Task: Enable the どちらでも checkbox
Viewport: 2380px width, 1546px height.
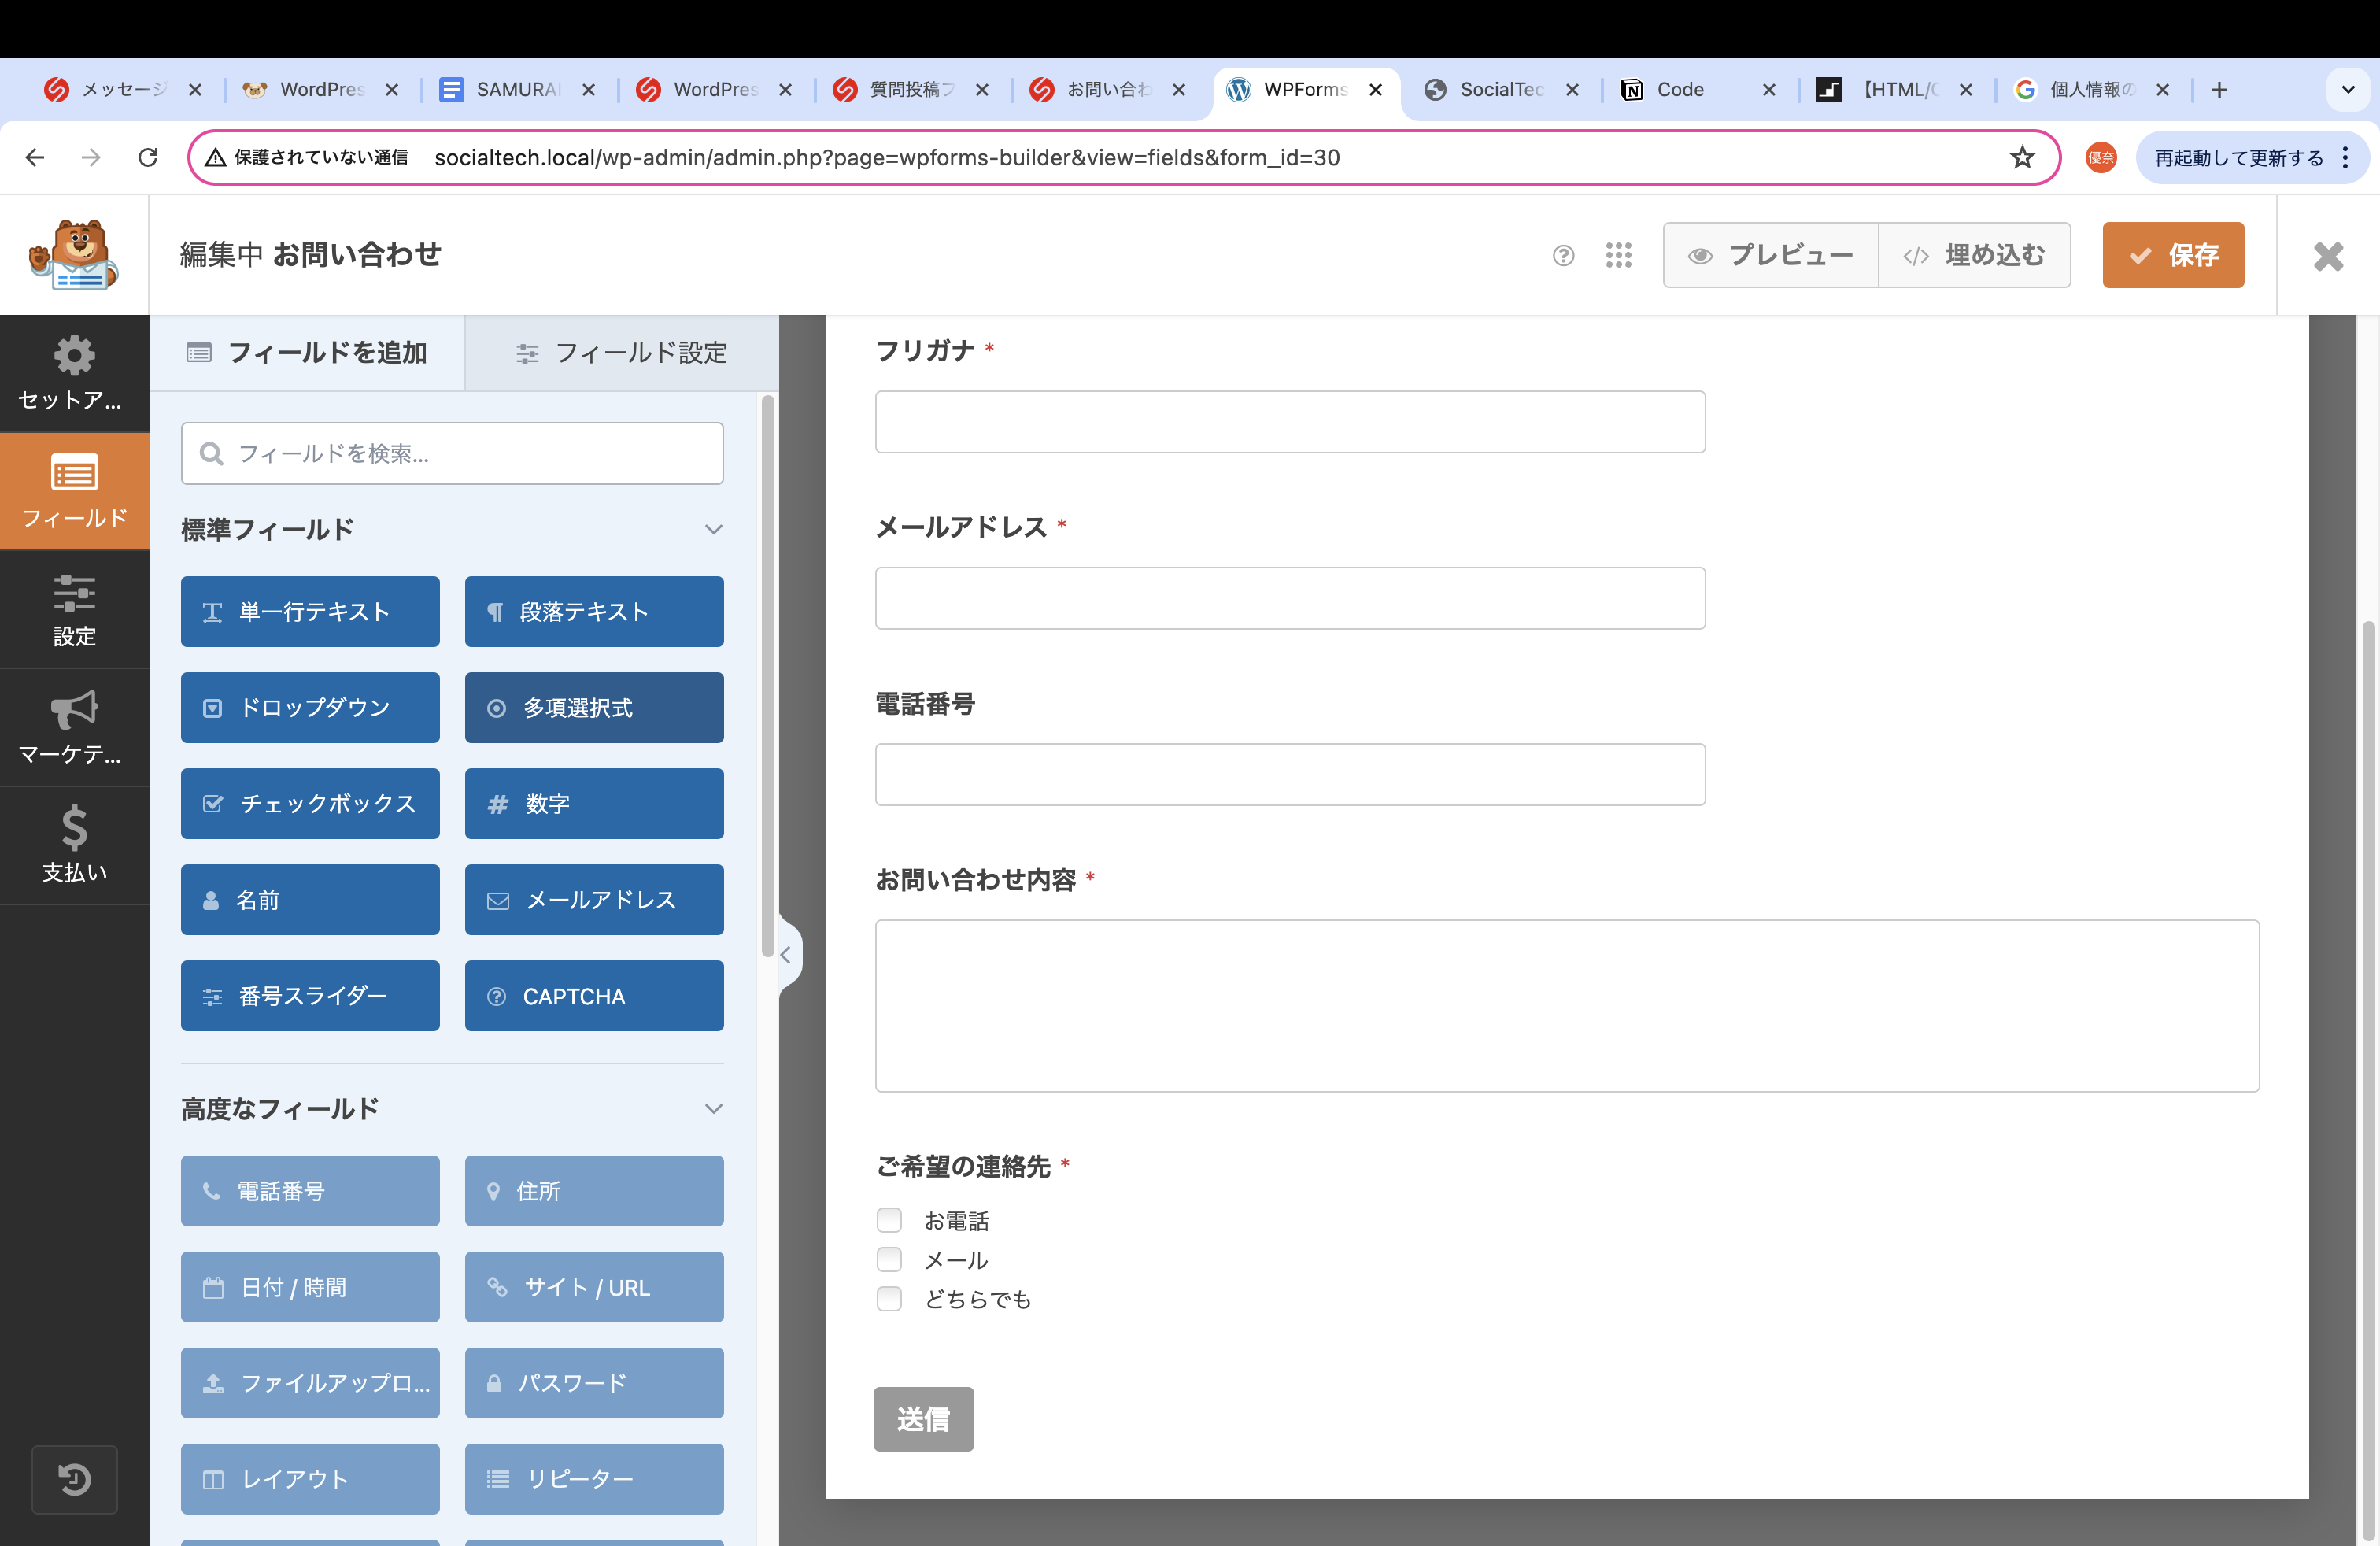Action: click(x=889, y=1298)
